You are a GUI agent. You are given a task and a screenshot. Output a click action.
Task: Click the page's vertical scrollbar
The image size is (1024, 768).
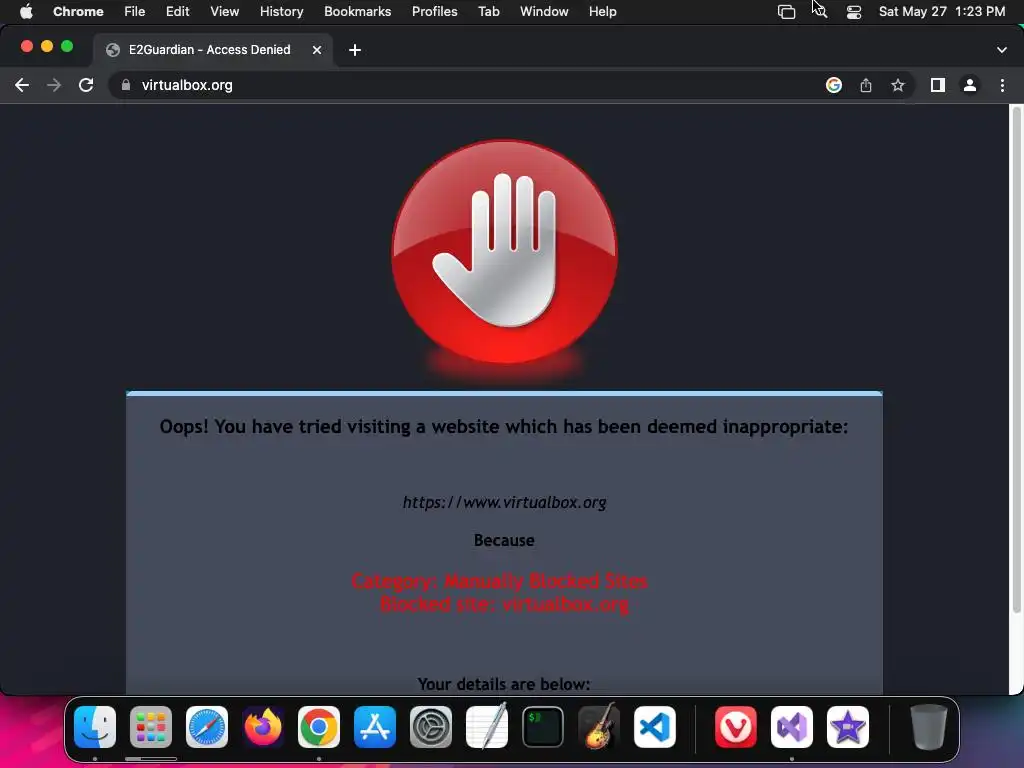pyautogui.click(x=1016, y=359)
